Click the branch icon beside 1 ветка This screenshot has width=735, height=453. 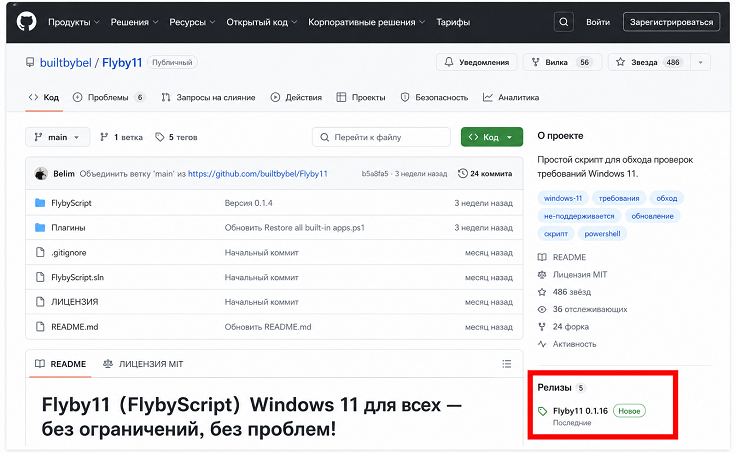pos(104,137)
